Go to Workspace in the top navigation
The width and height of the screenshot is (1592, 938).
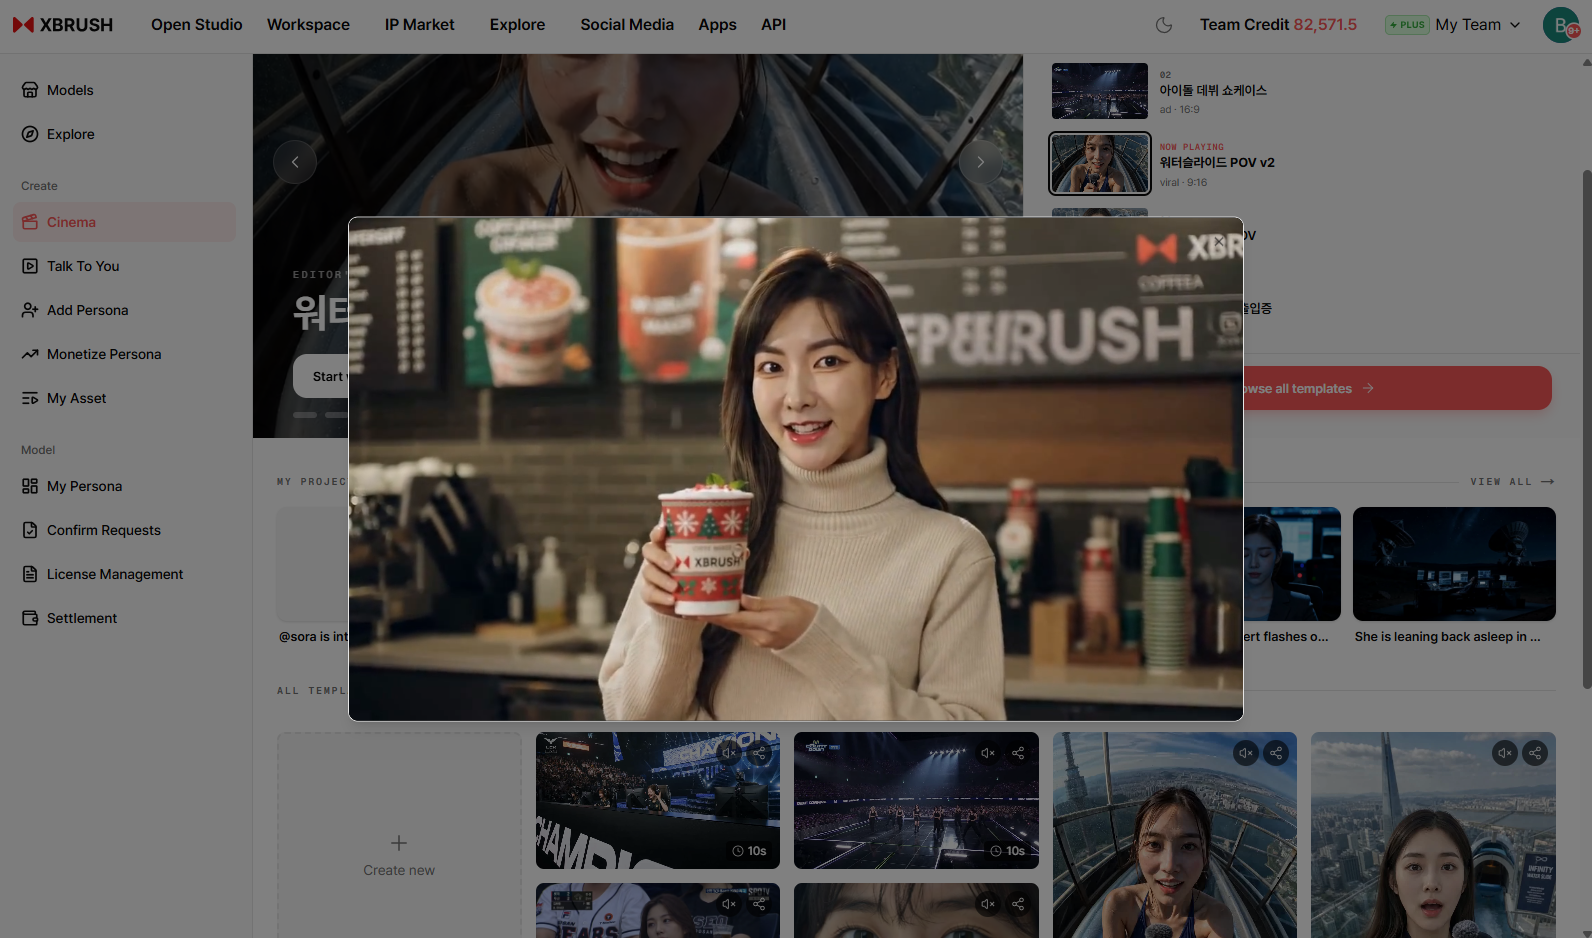308,25
